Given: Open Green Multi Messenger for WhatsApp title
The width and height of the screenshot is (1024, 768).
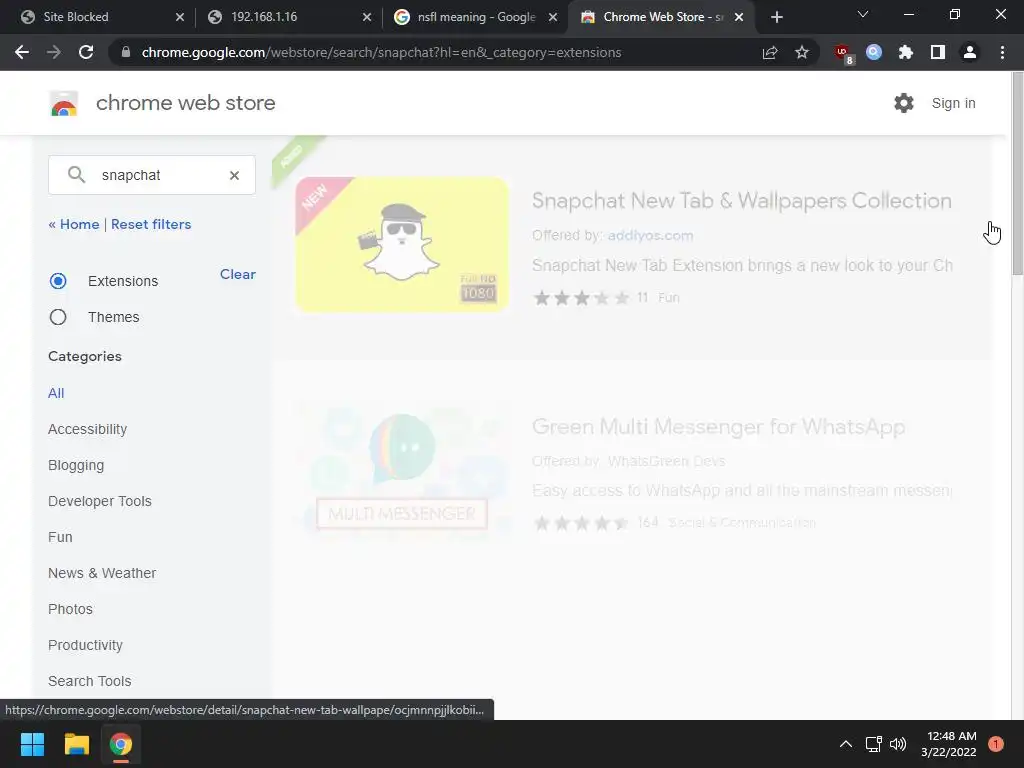Looking at the screenshot, I should [x=718, y=426].
